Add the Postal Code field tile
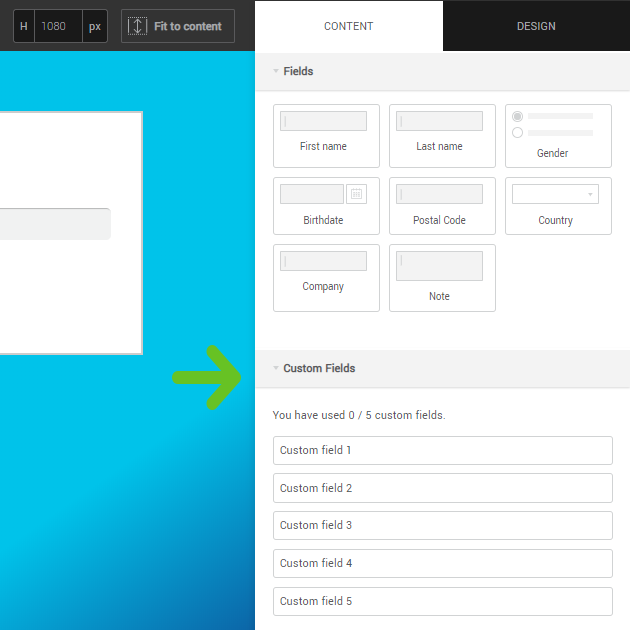Image resolution: width=630 pixels, height=630 pixels. pos(442,205)
